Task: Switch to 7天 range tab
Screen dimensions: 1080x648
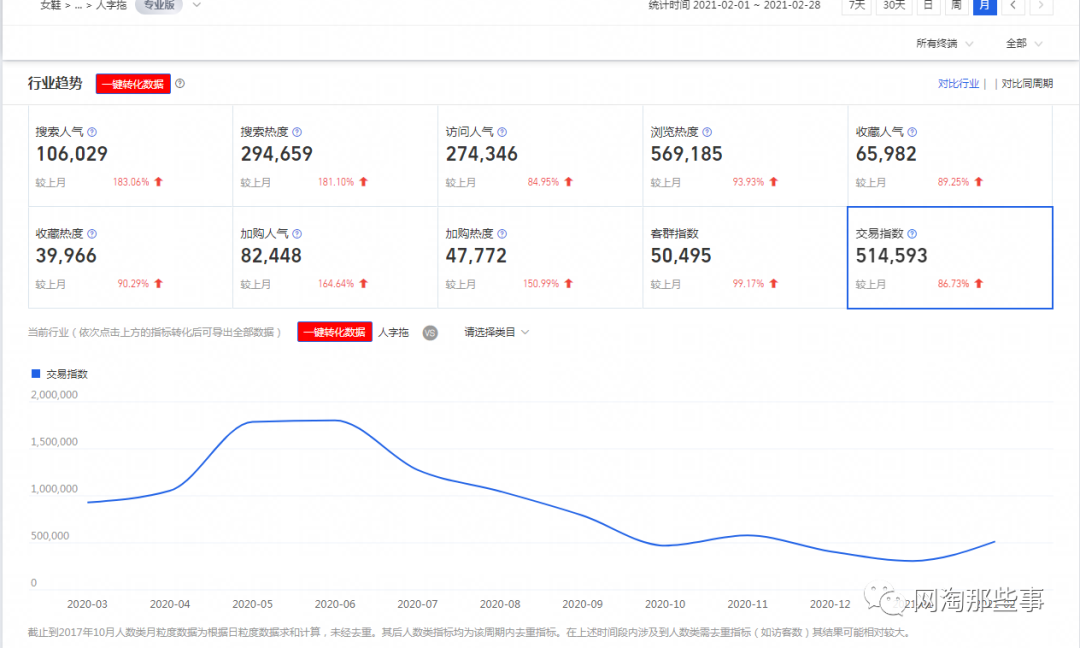Action: (857, 6)
